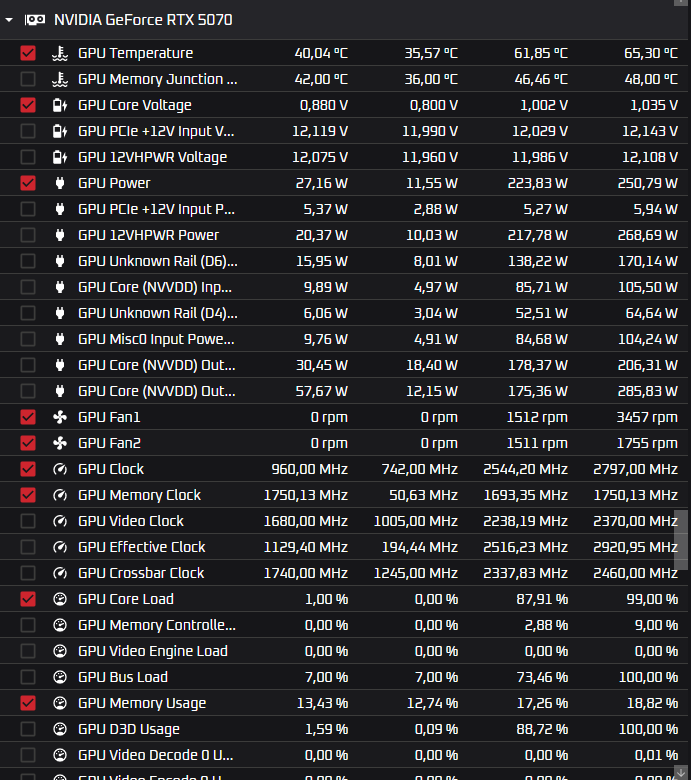Enable the GPU 12VHPWR Power checkbox
Screen dimensions: 691x780
[x=28, y=235]
